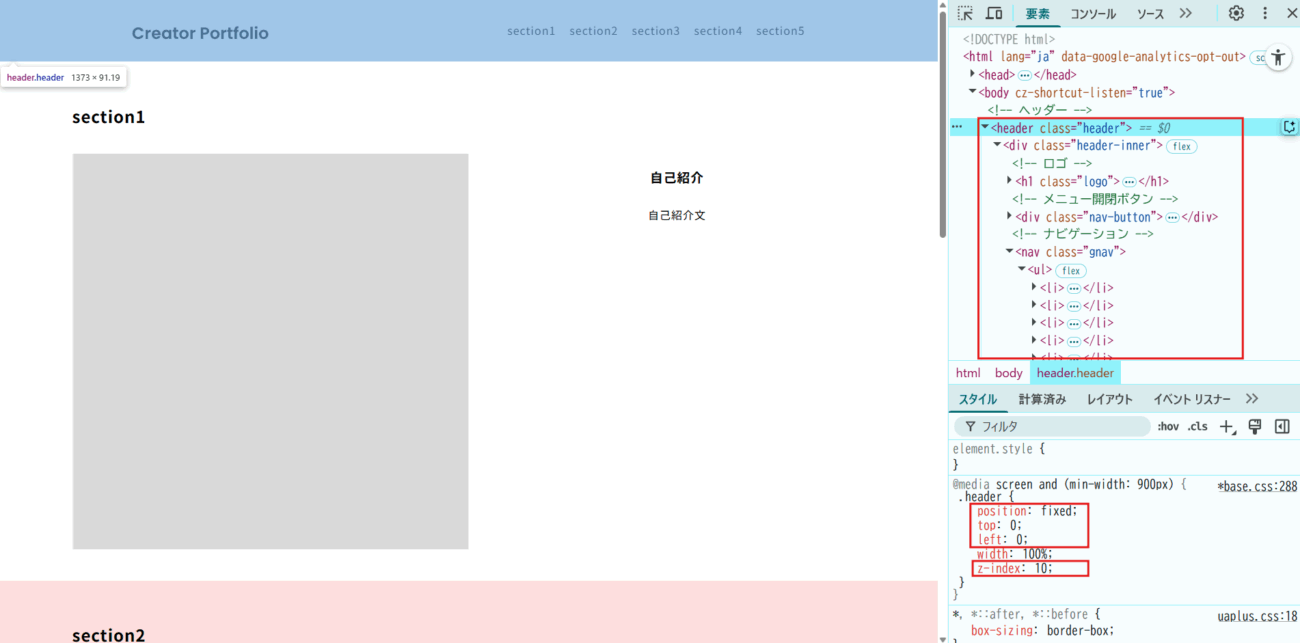The height and width of the screenshot is (643, 1300).
Task: Collapse the header-inner div node
Action: click(997, 145)
